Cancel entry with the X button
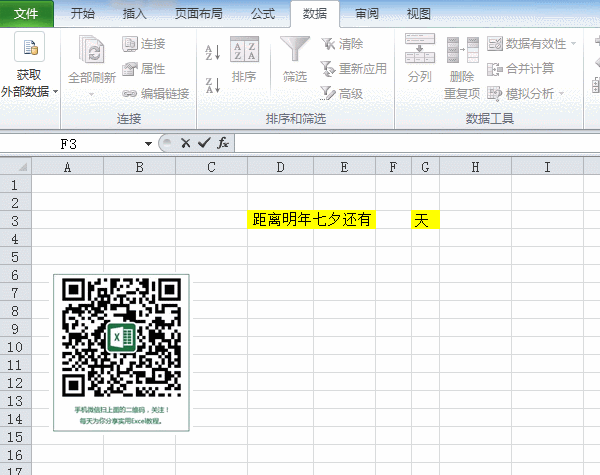600x475 pixels. click(186, 144)
